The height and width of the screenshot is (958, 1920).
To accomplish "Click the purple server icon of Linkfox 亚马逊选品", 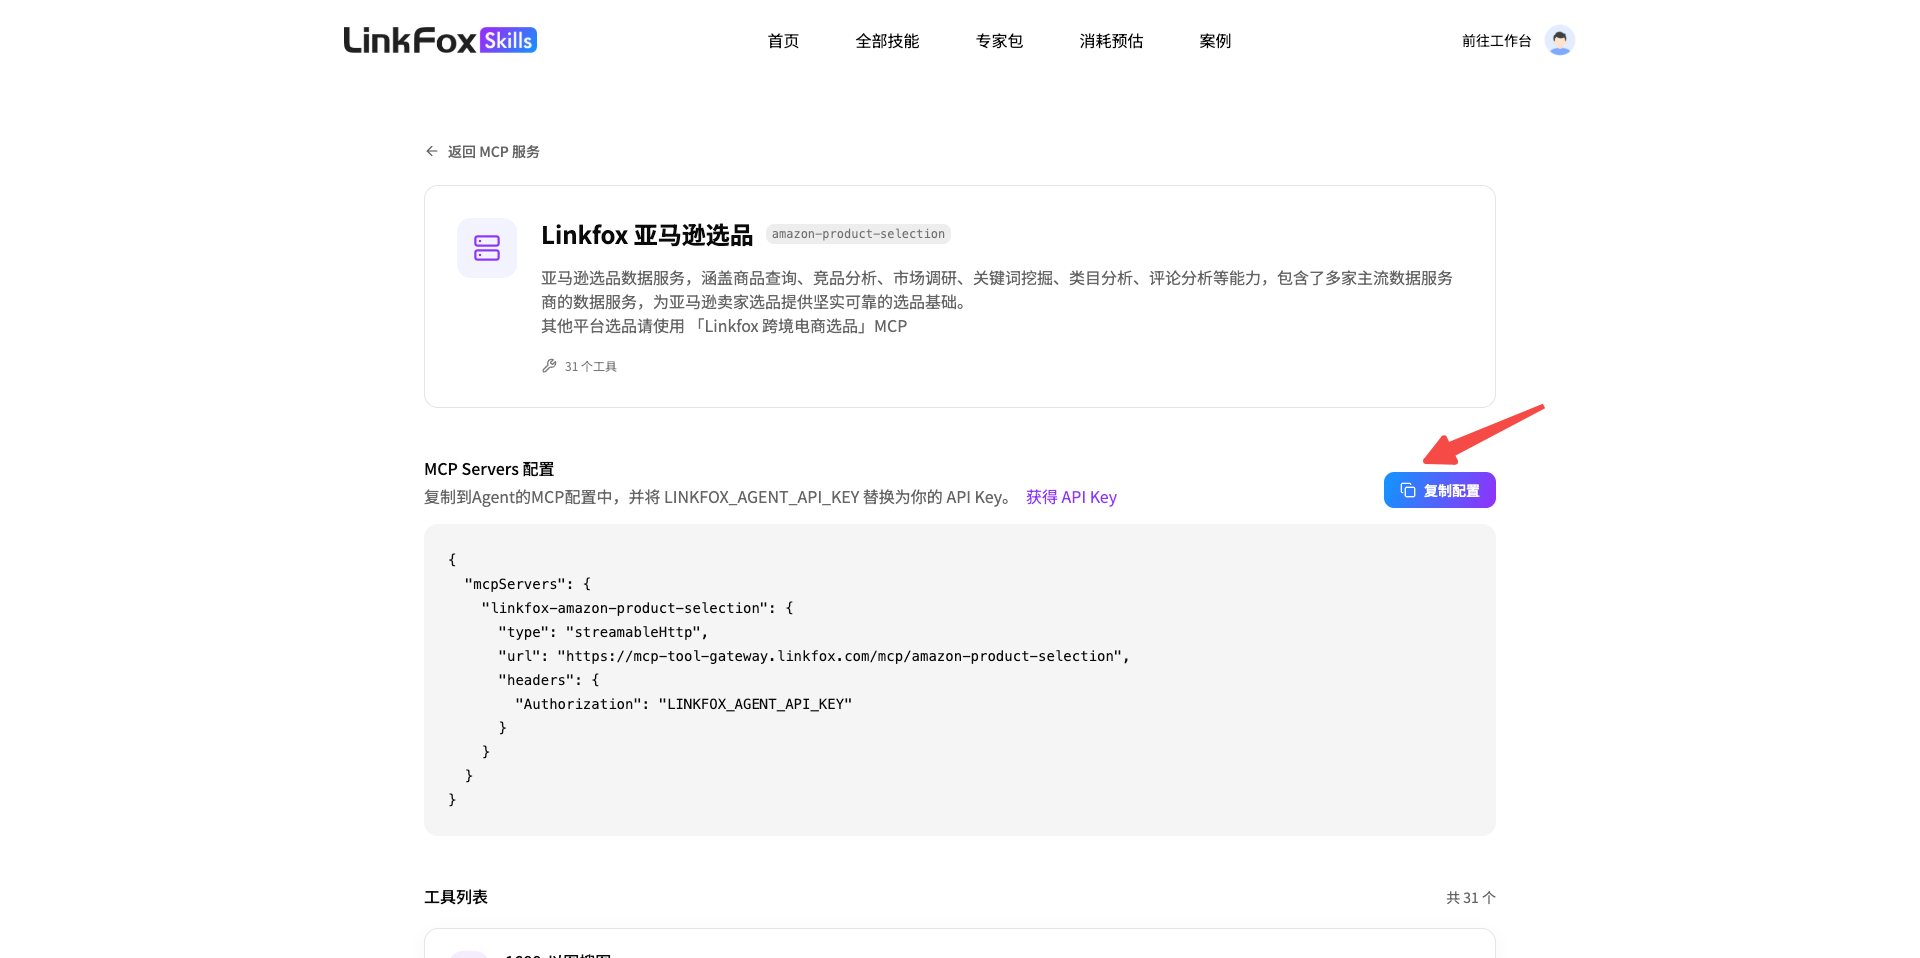I will (487, 248).
